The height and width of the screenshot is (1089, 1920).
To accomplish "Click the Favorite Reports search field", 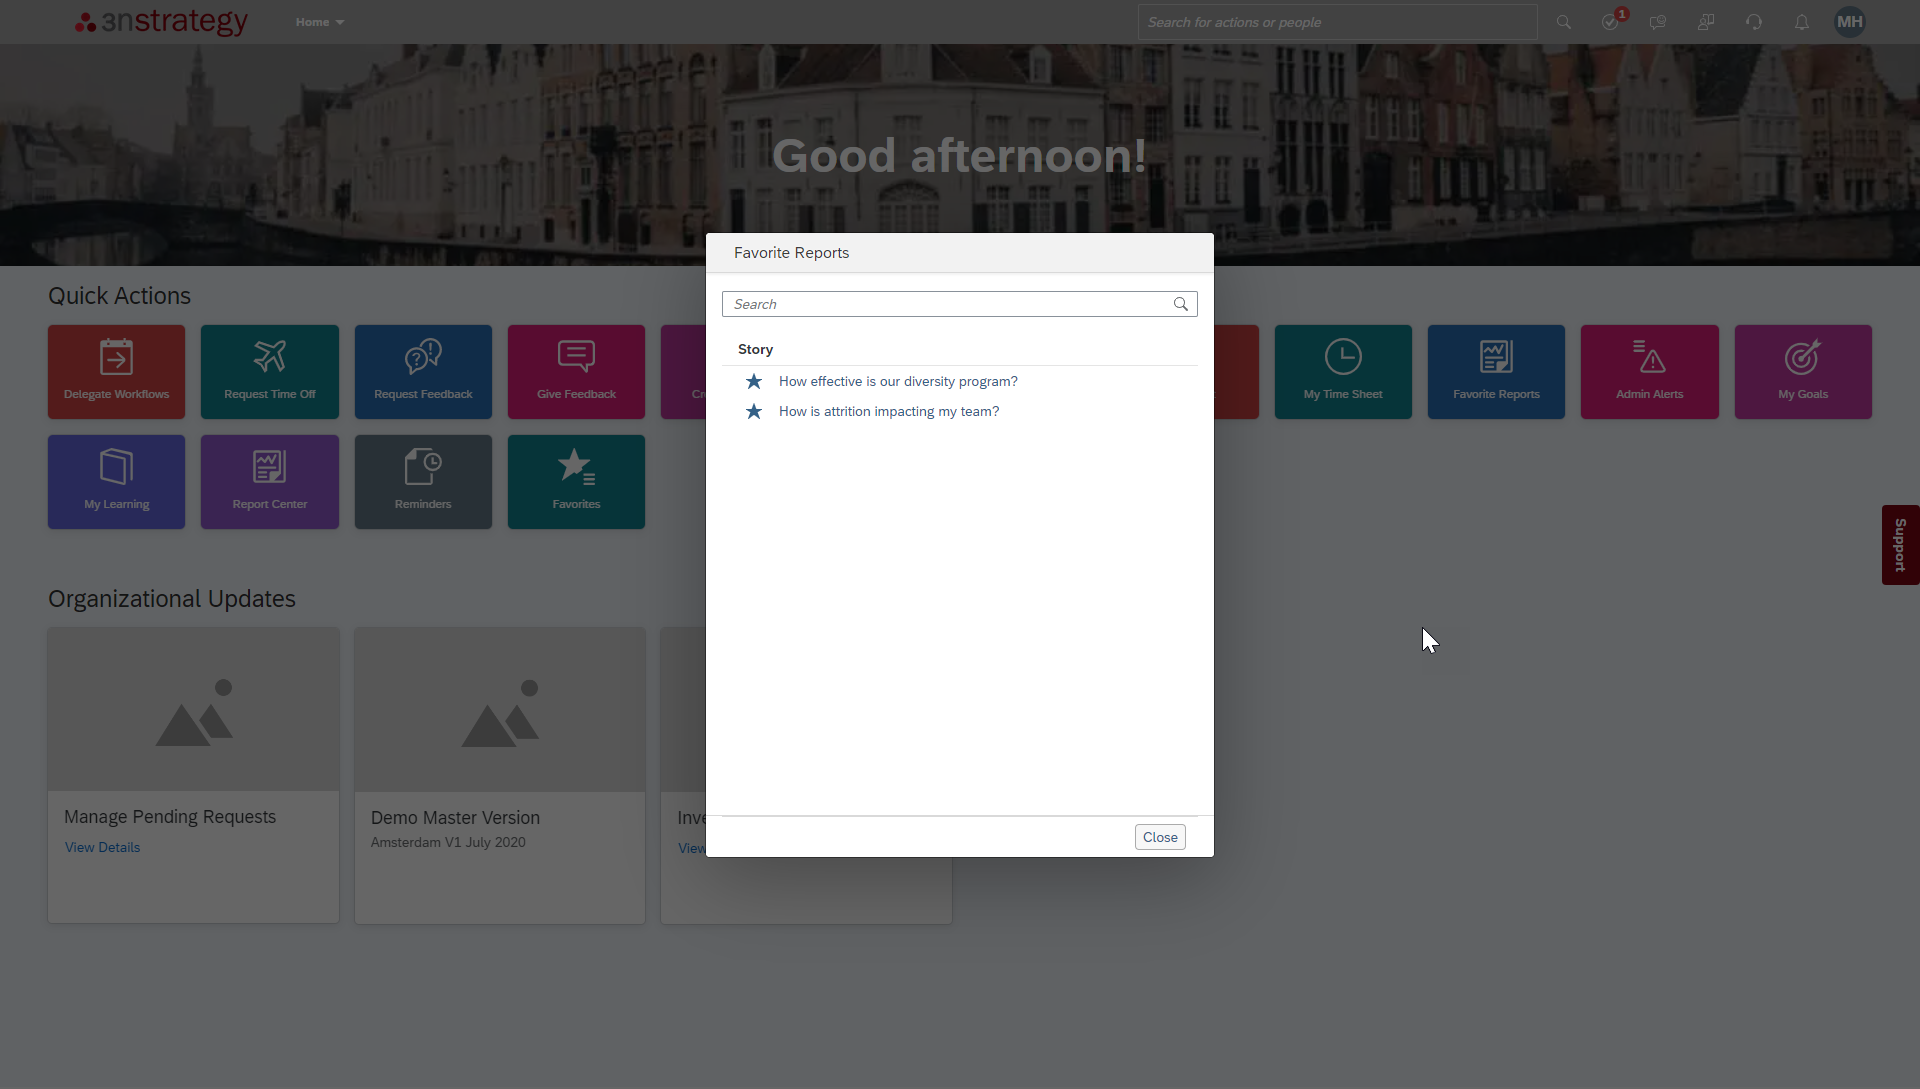I will (945, 304).
